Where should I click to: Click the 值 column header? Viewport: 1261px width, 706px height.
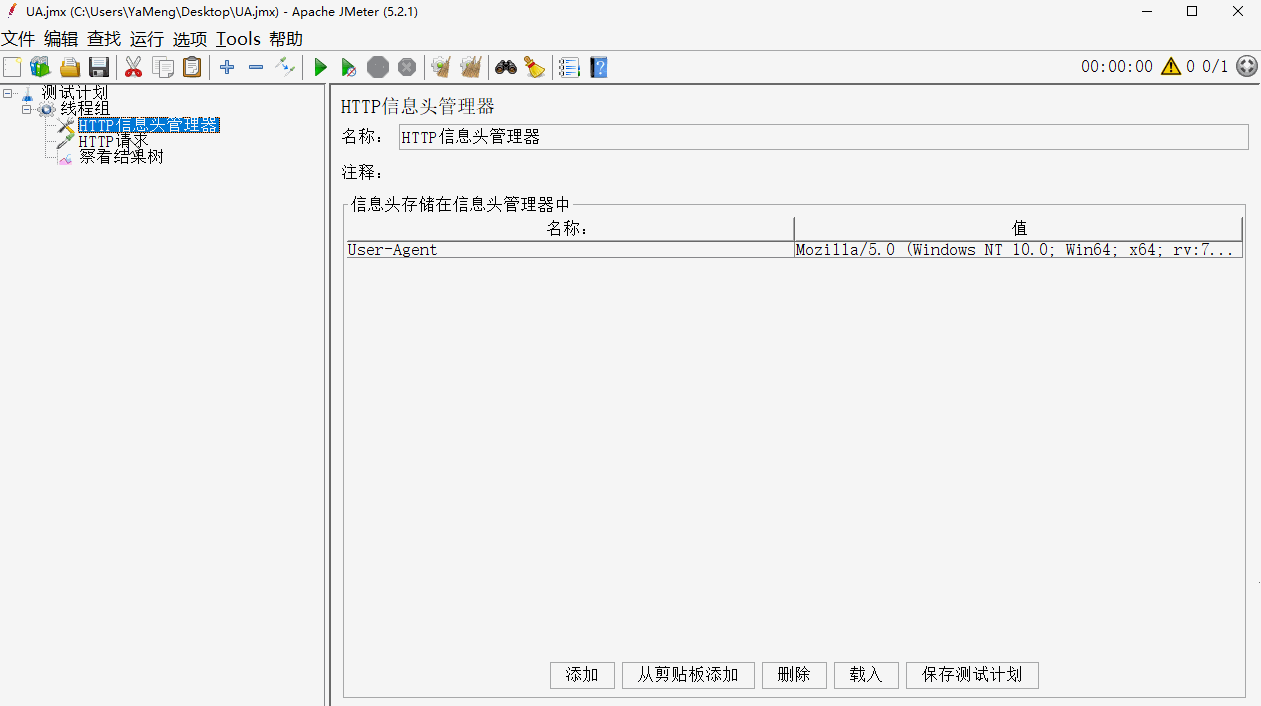(x=1018, y=229)
